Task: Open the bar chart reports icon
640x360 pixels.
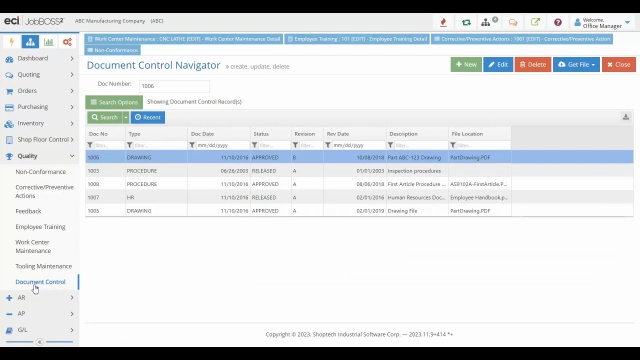Action: click(x=49, y=42)
